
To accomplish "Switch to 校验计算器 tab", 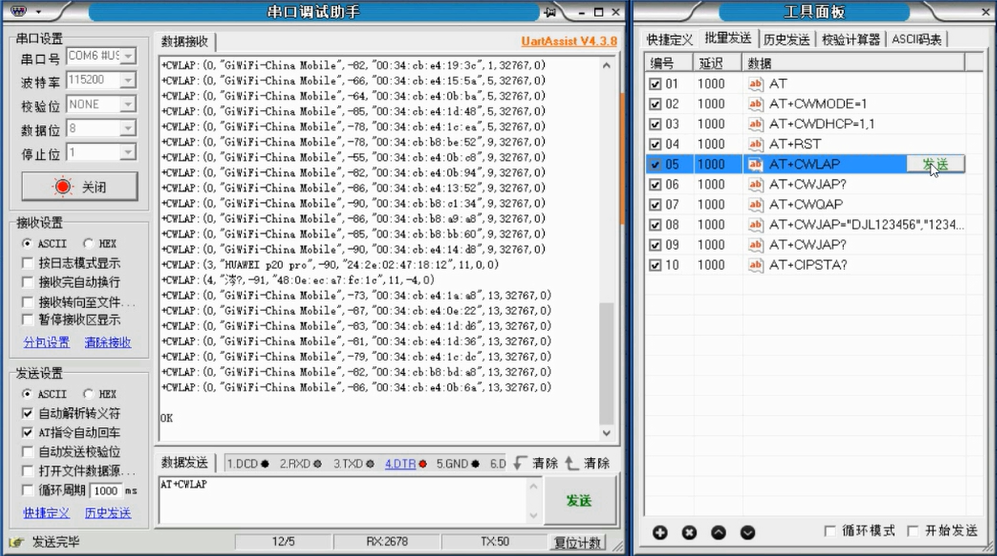I will point(851,39).
